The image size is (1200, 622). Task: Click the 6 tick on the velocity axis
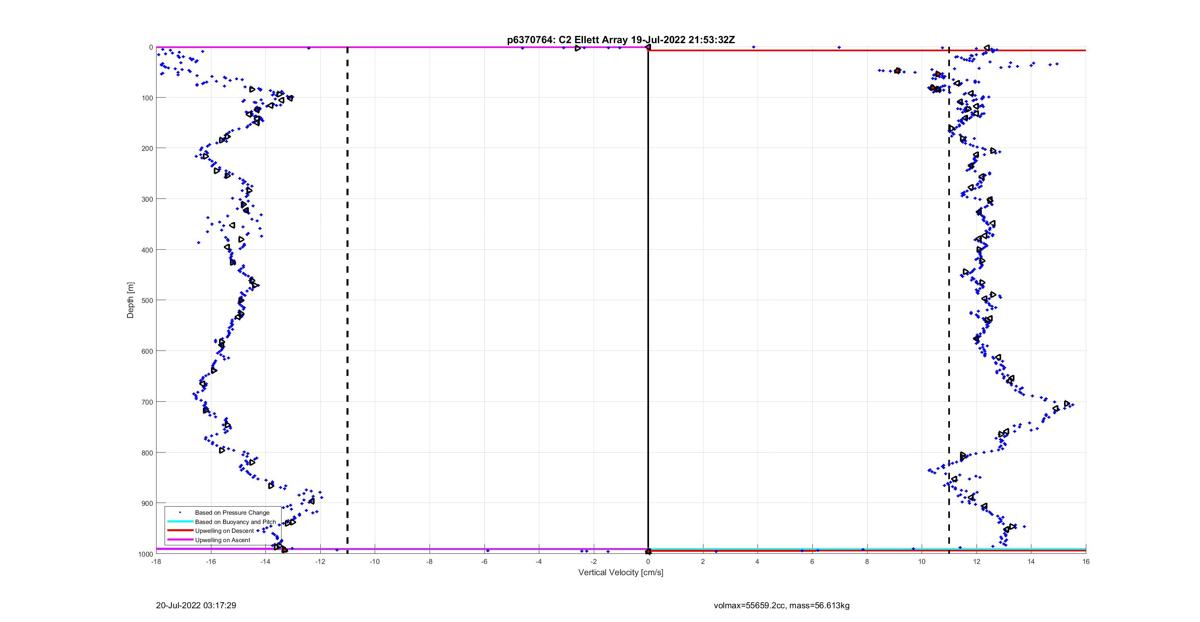coord(812,561)
